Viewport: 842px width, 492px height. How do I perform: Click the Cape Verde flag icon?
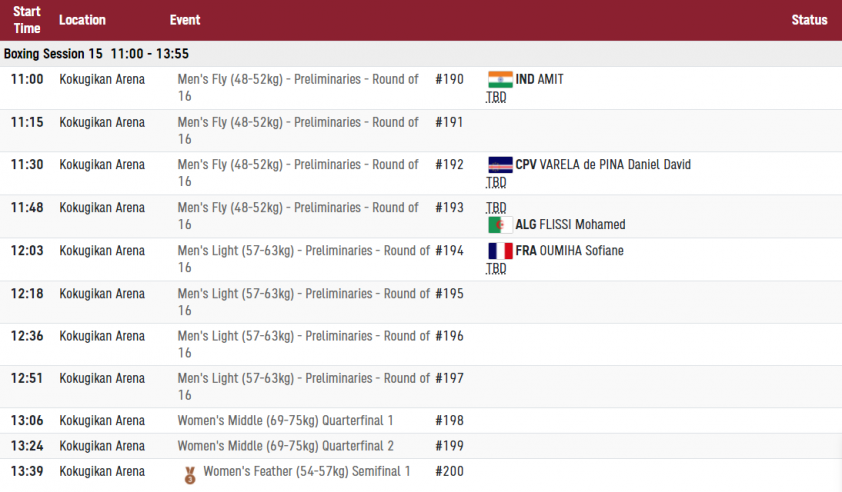(x=500, y=165)
